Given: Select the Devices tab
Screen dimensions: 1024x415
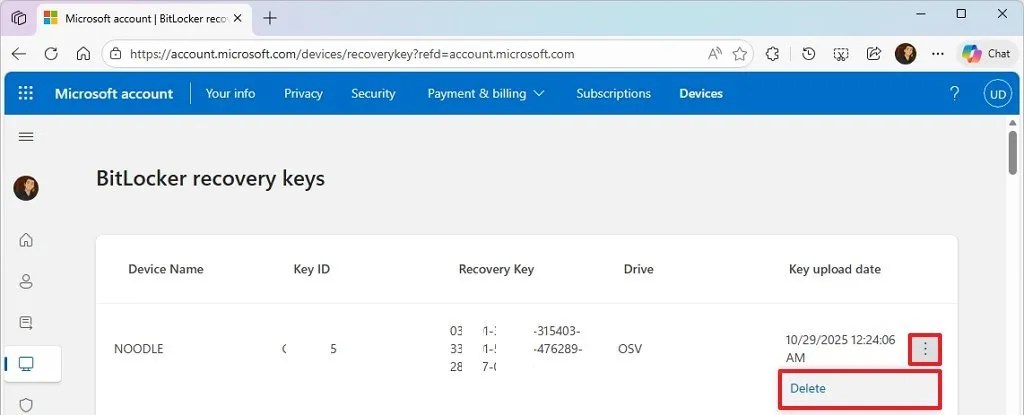Looking at the screenshot, I should pos(701,93).
